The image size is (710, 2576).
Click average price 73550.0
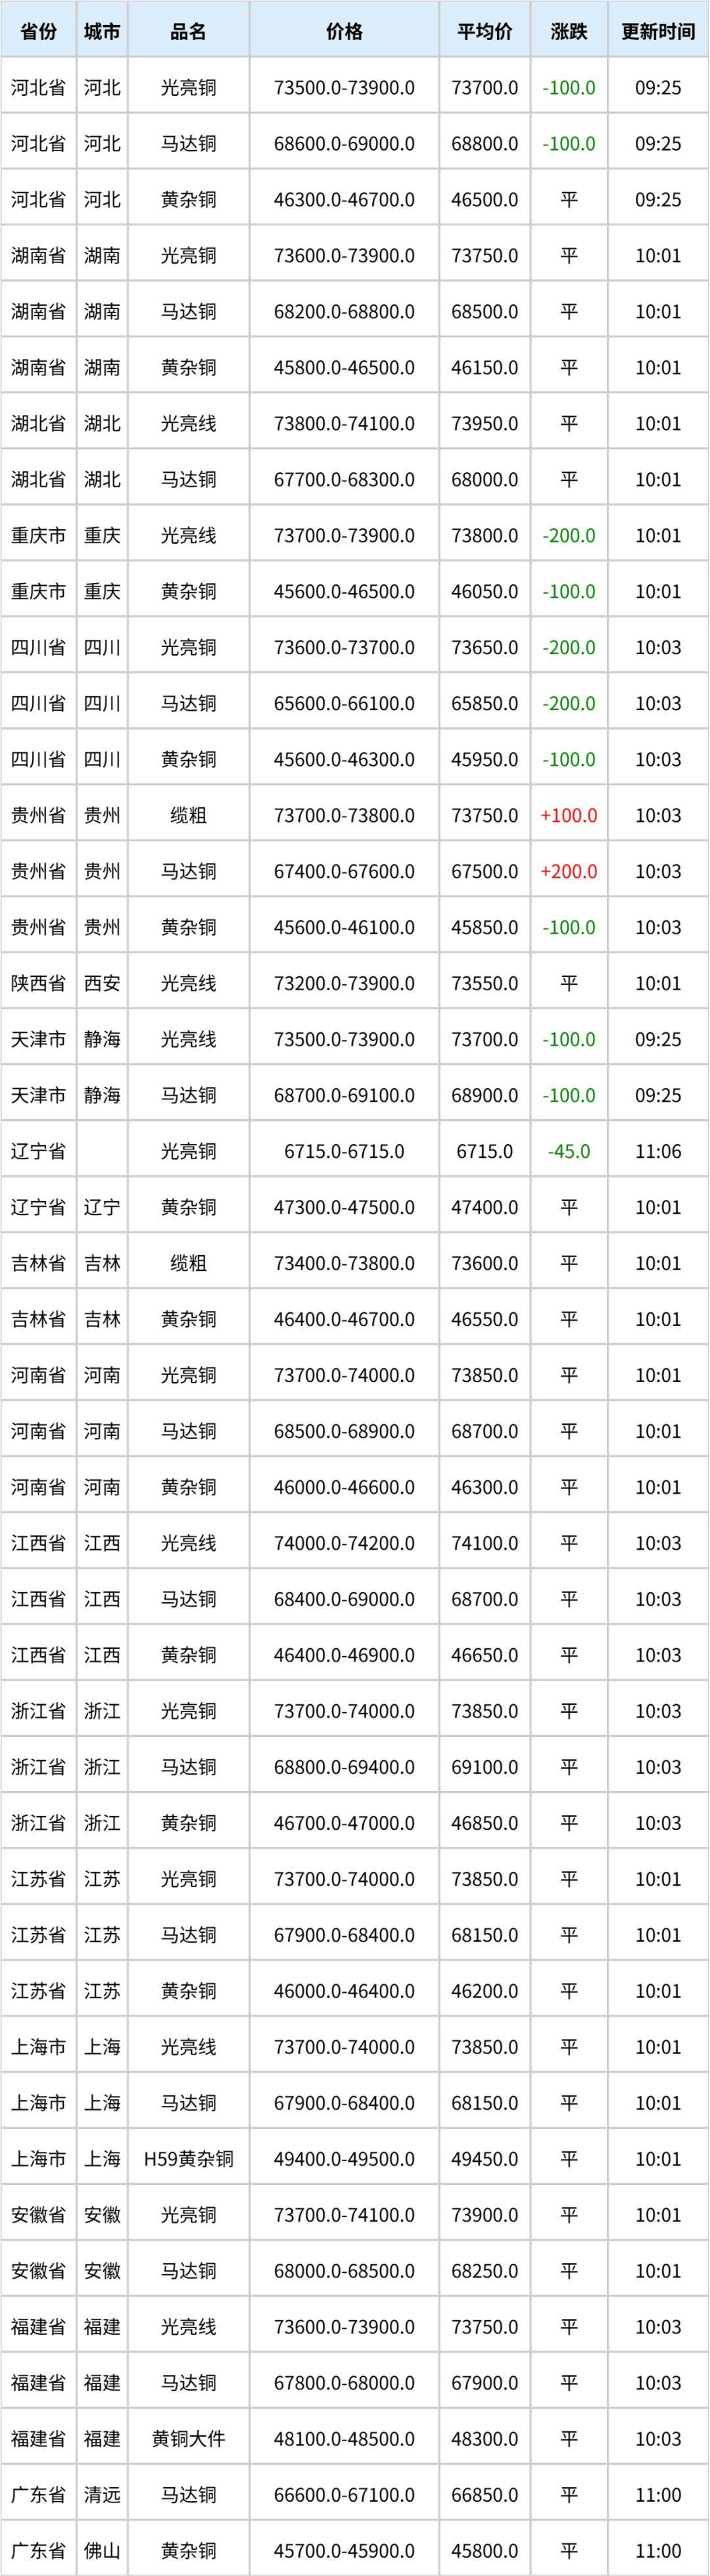pos(484,984)
